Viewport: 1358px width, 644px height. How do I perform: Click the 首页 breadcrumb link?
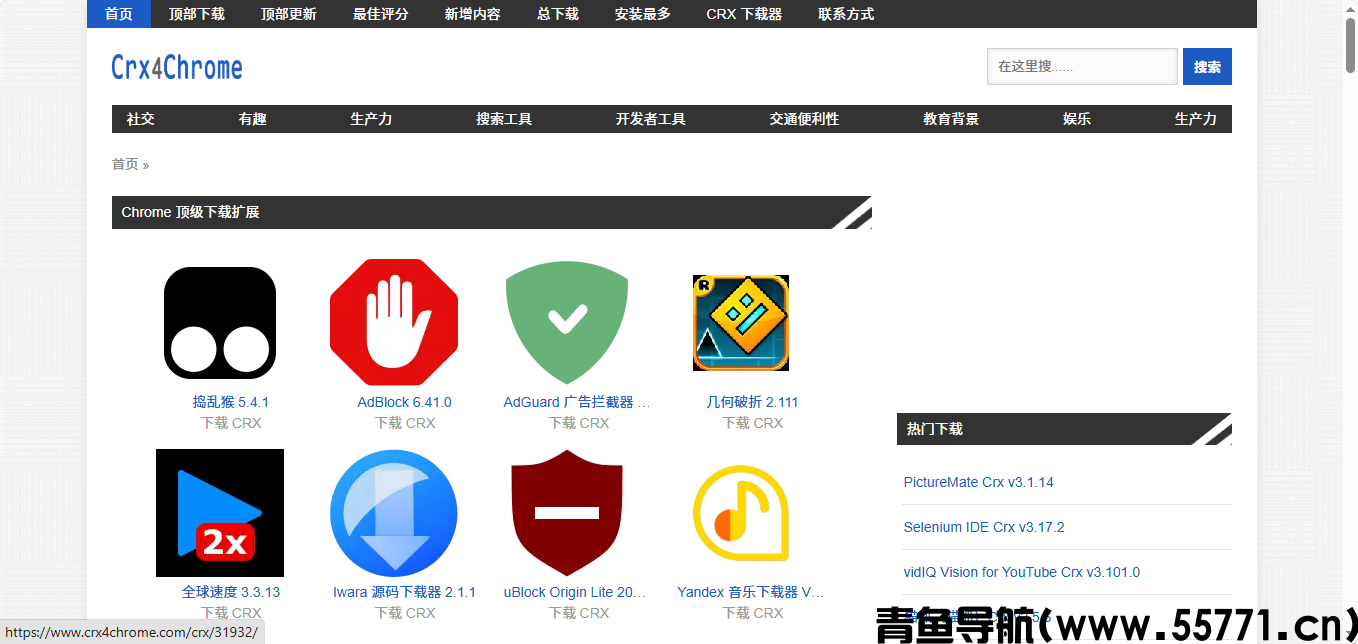point(125,164)
